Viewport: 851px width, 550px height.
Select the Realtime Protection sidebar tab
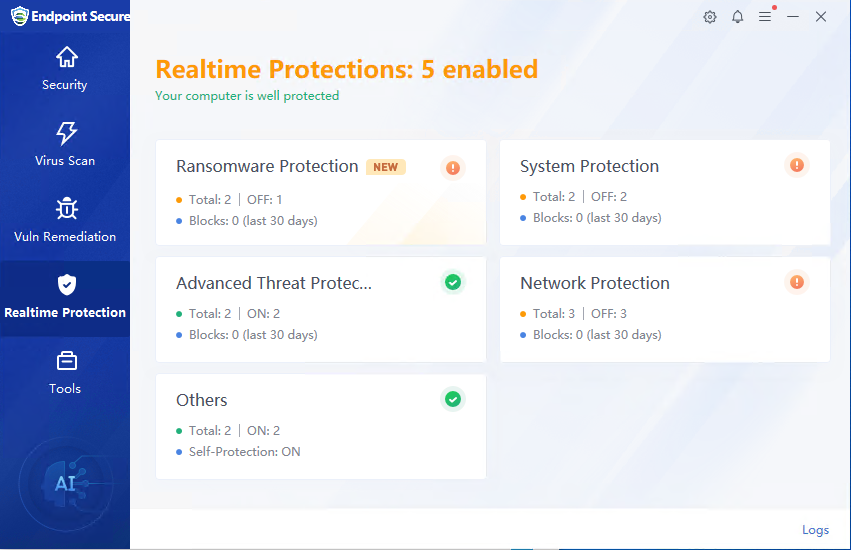[65, 297]
